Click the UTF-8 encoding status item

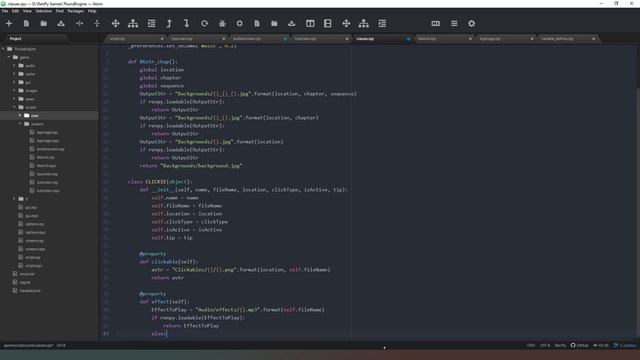coord(545,345)
